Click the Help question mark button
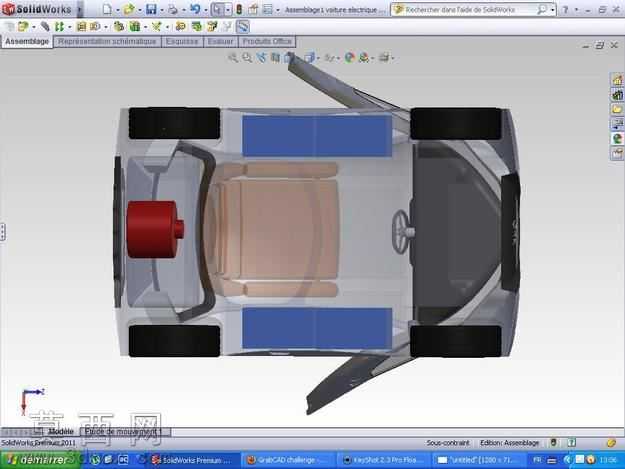Screen dimensions: 625x469 (565, 10)
